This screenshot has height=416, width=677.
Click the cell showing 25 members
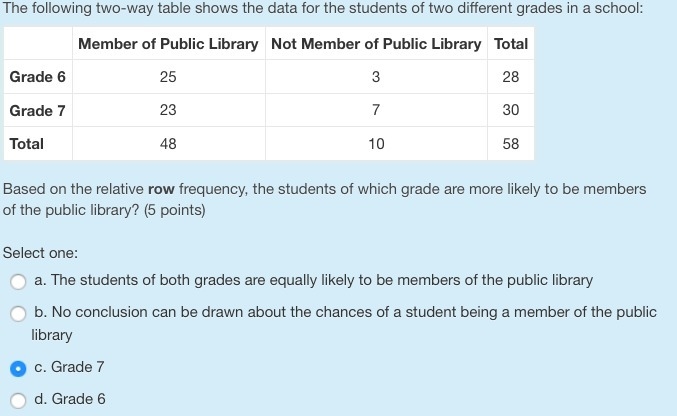click(168, 77)
